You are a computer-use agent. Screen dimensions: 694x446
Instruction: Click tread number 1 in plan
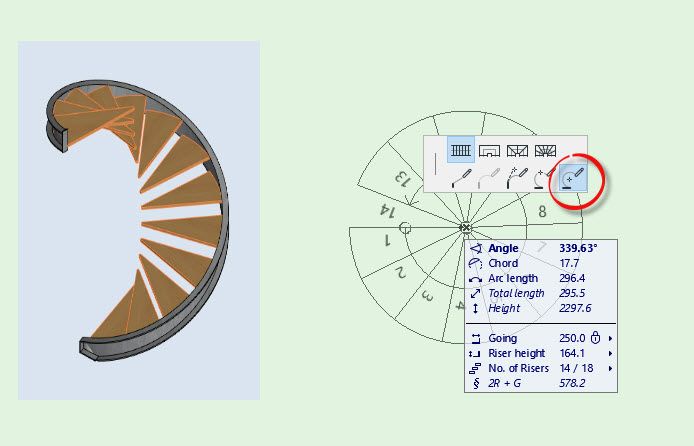[387, 241]
